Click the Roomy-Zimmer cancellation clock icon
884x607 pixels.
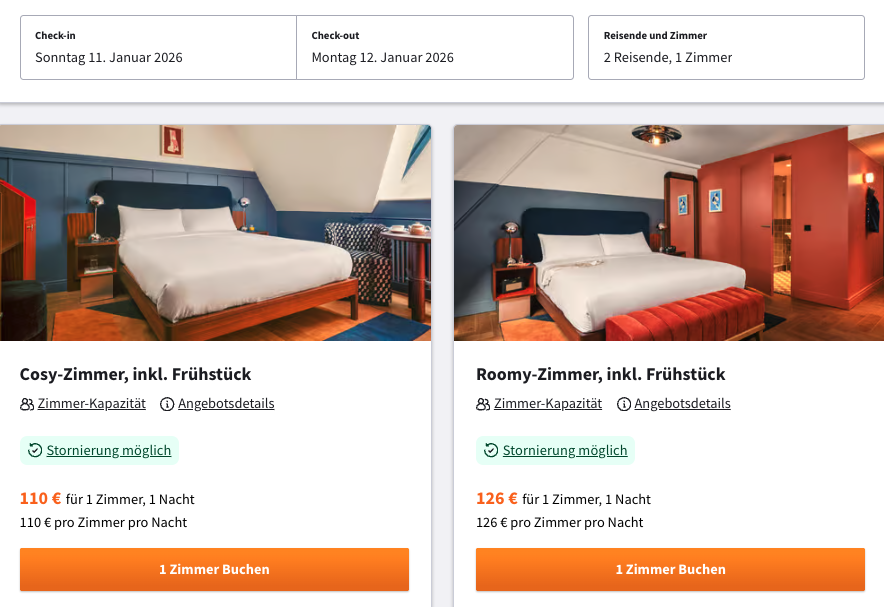(x=491, y=450)
